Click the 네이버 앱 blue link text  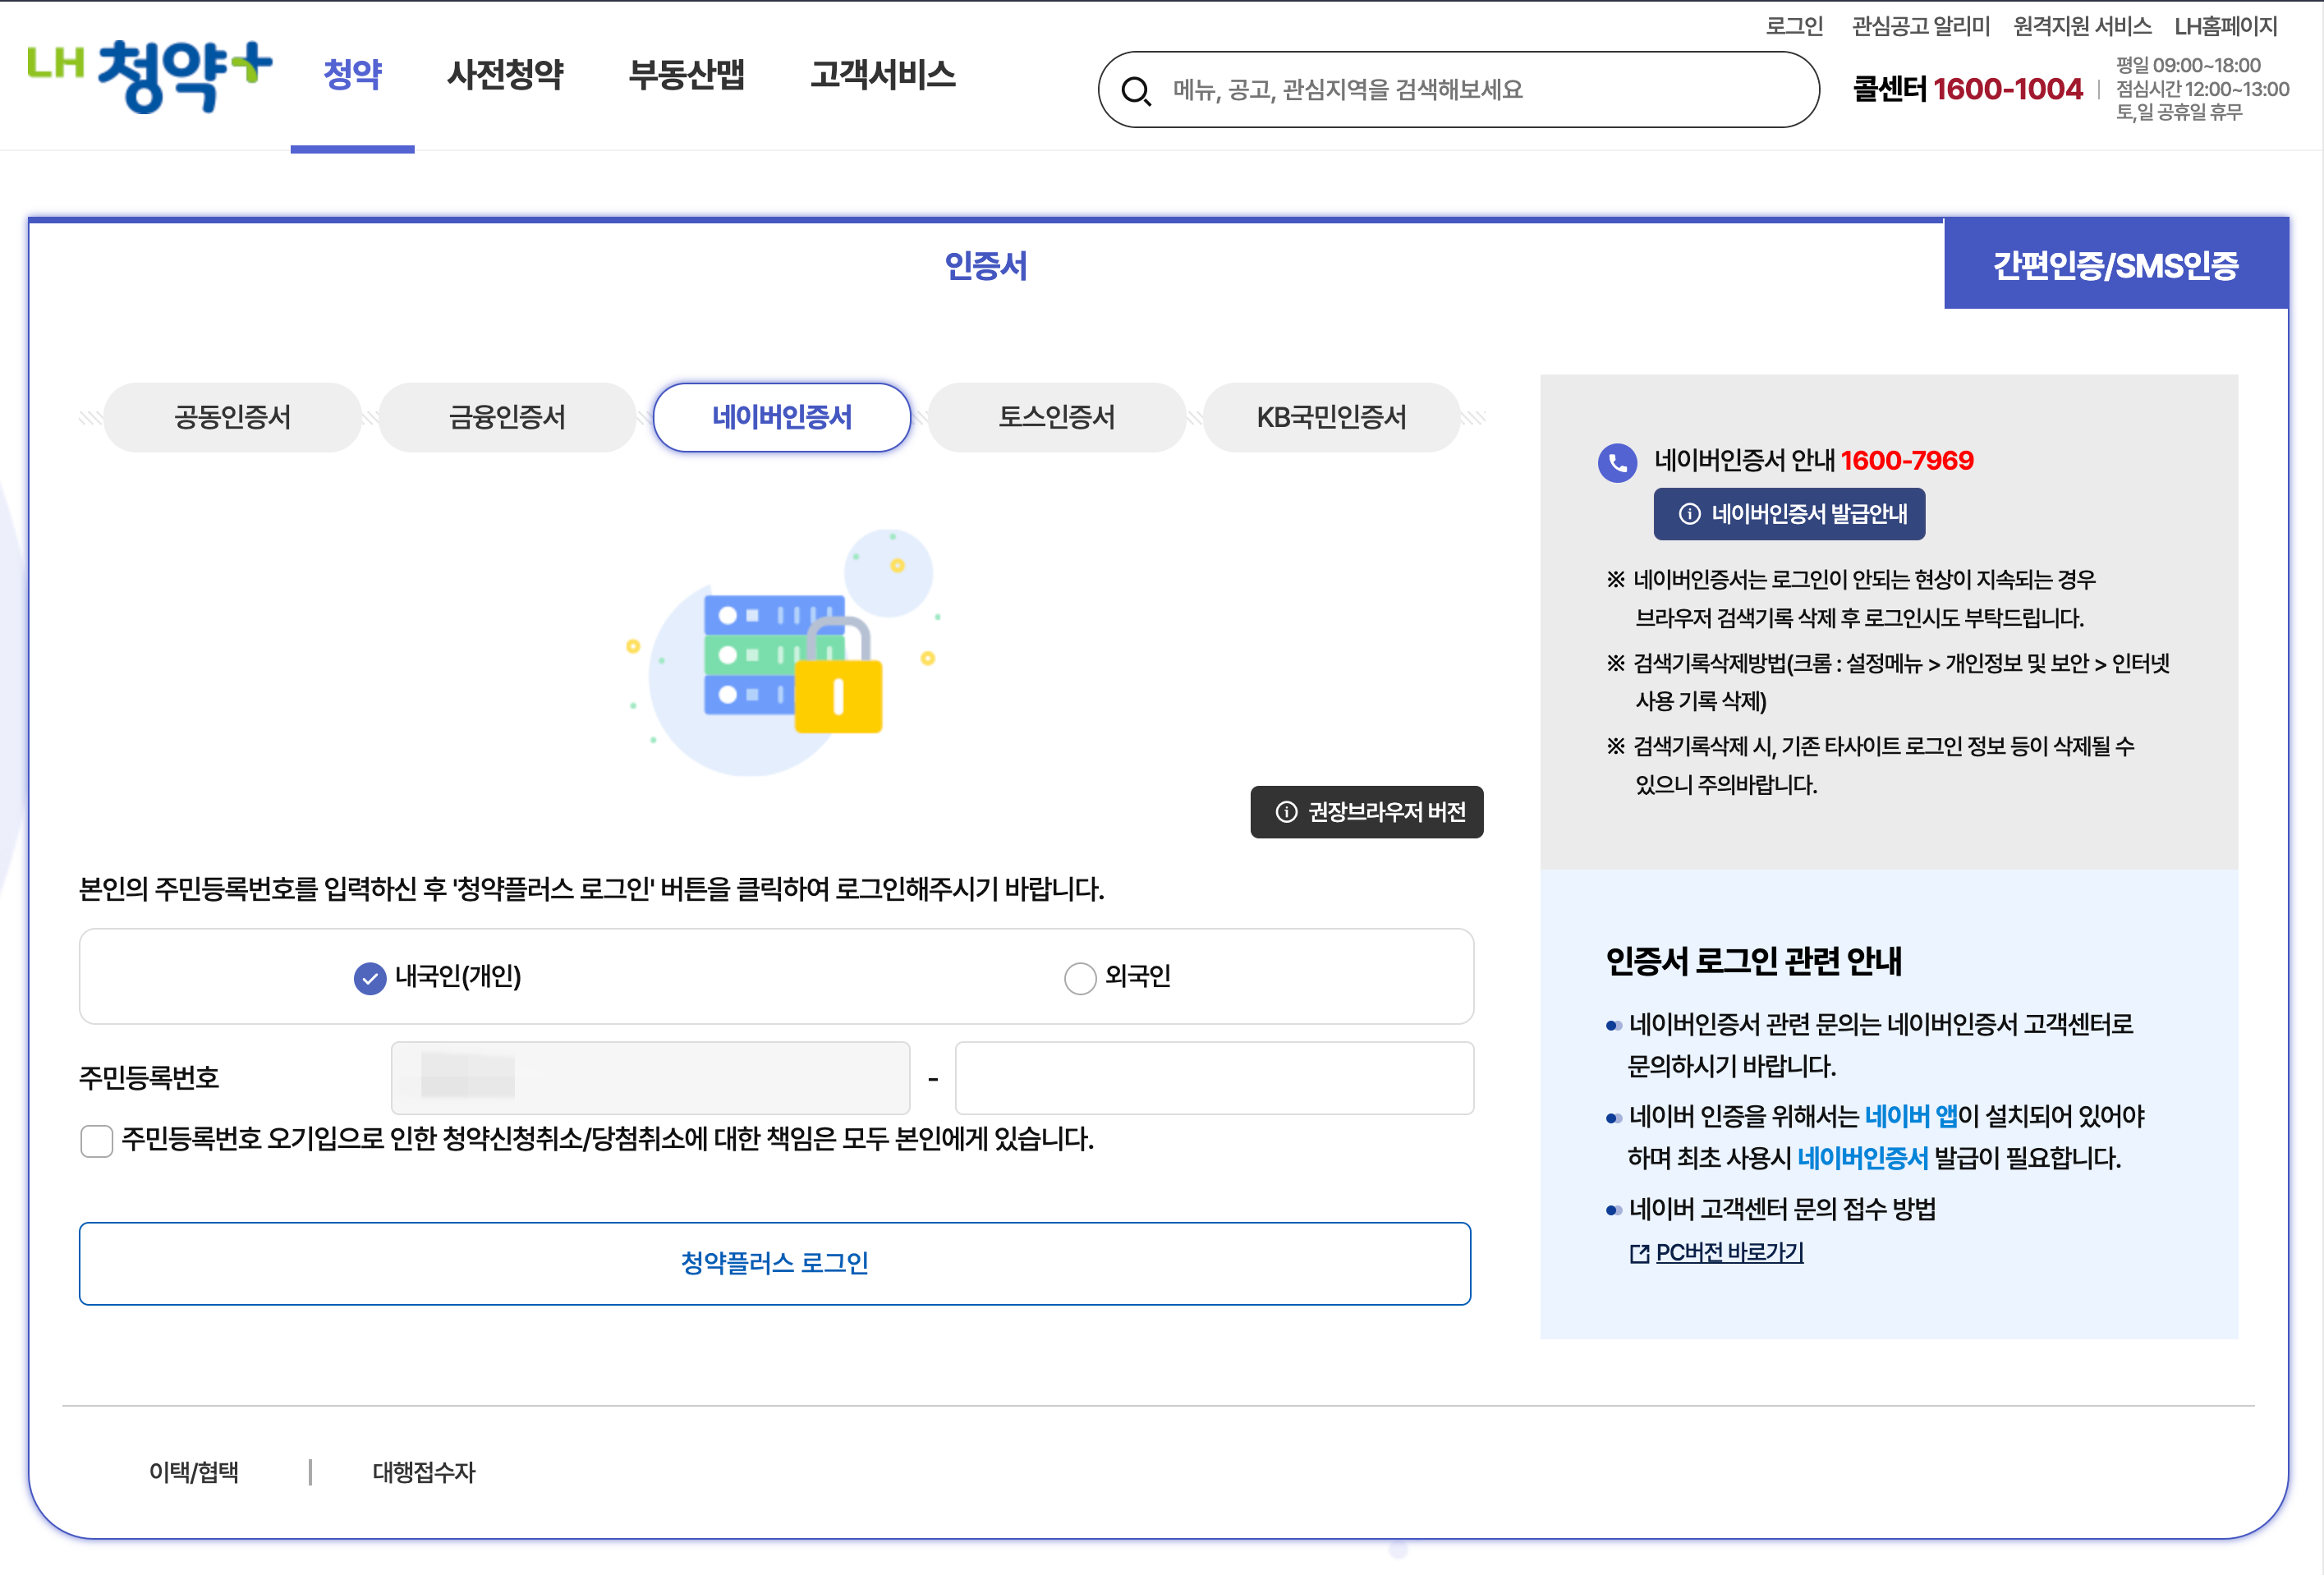[1911, 1116]
